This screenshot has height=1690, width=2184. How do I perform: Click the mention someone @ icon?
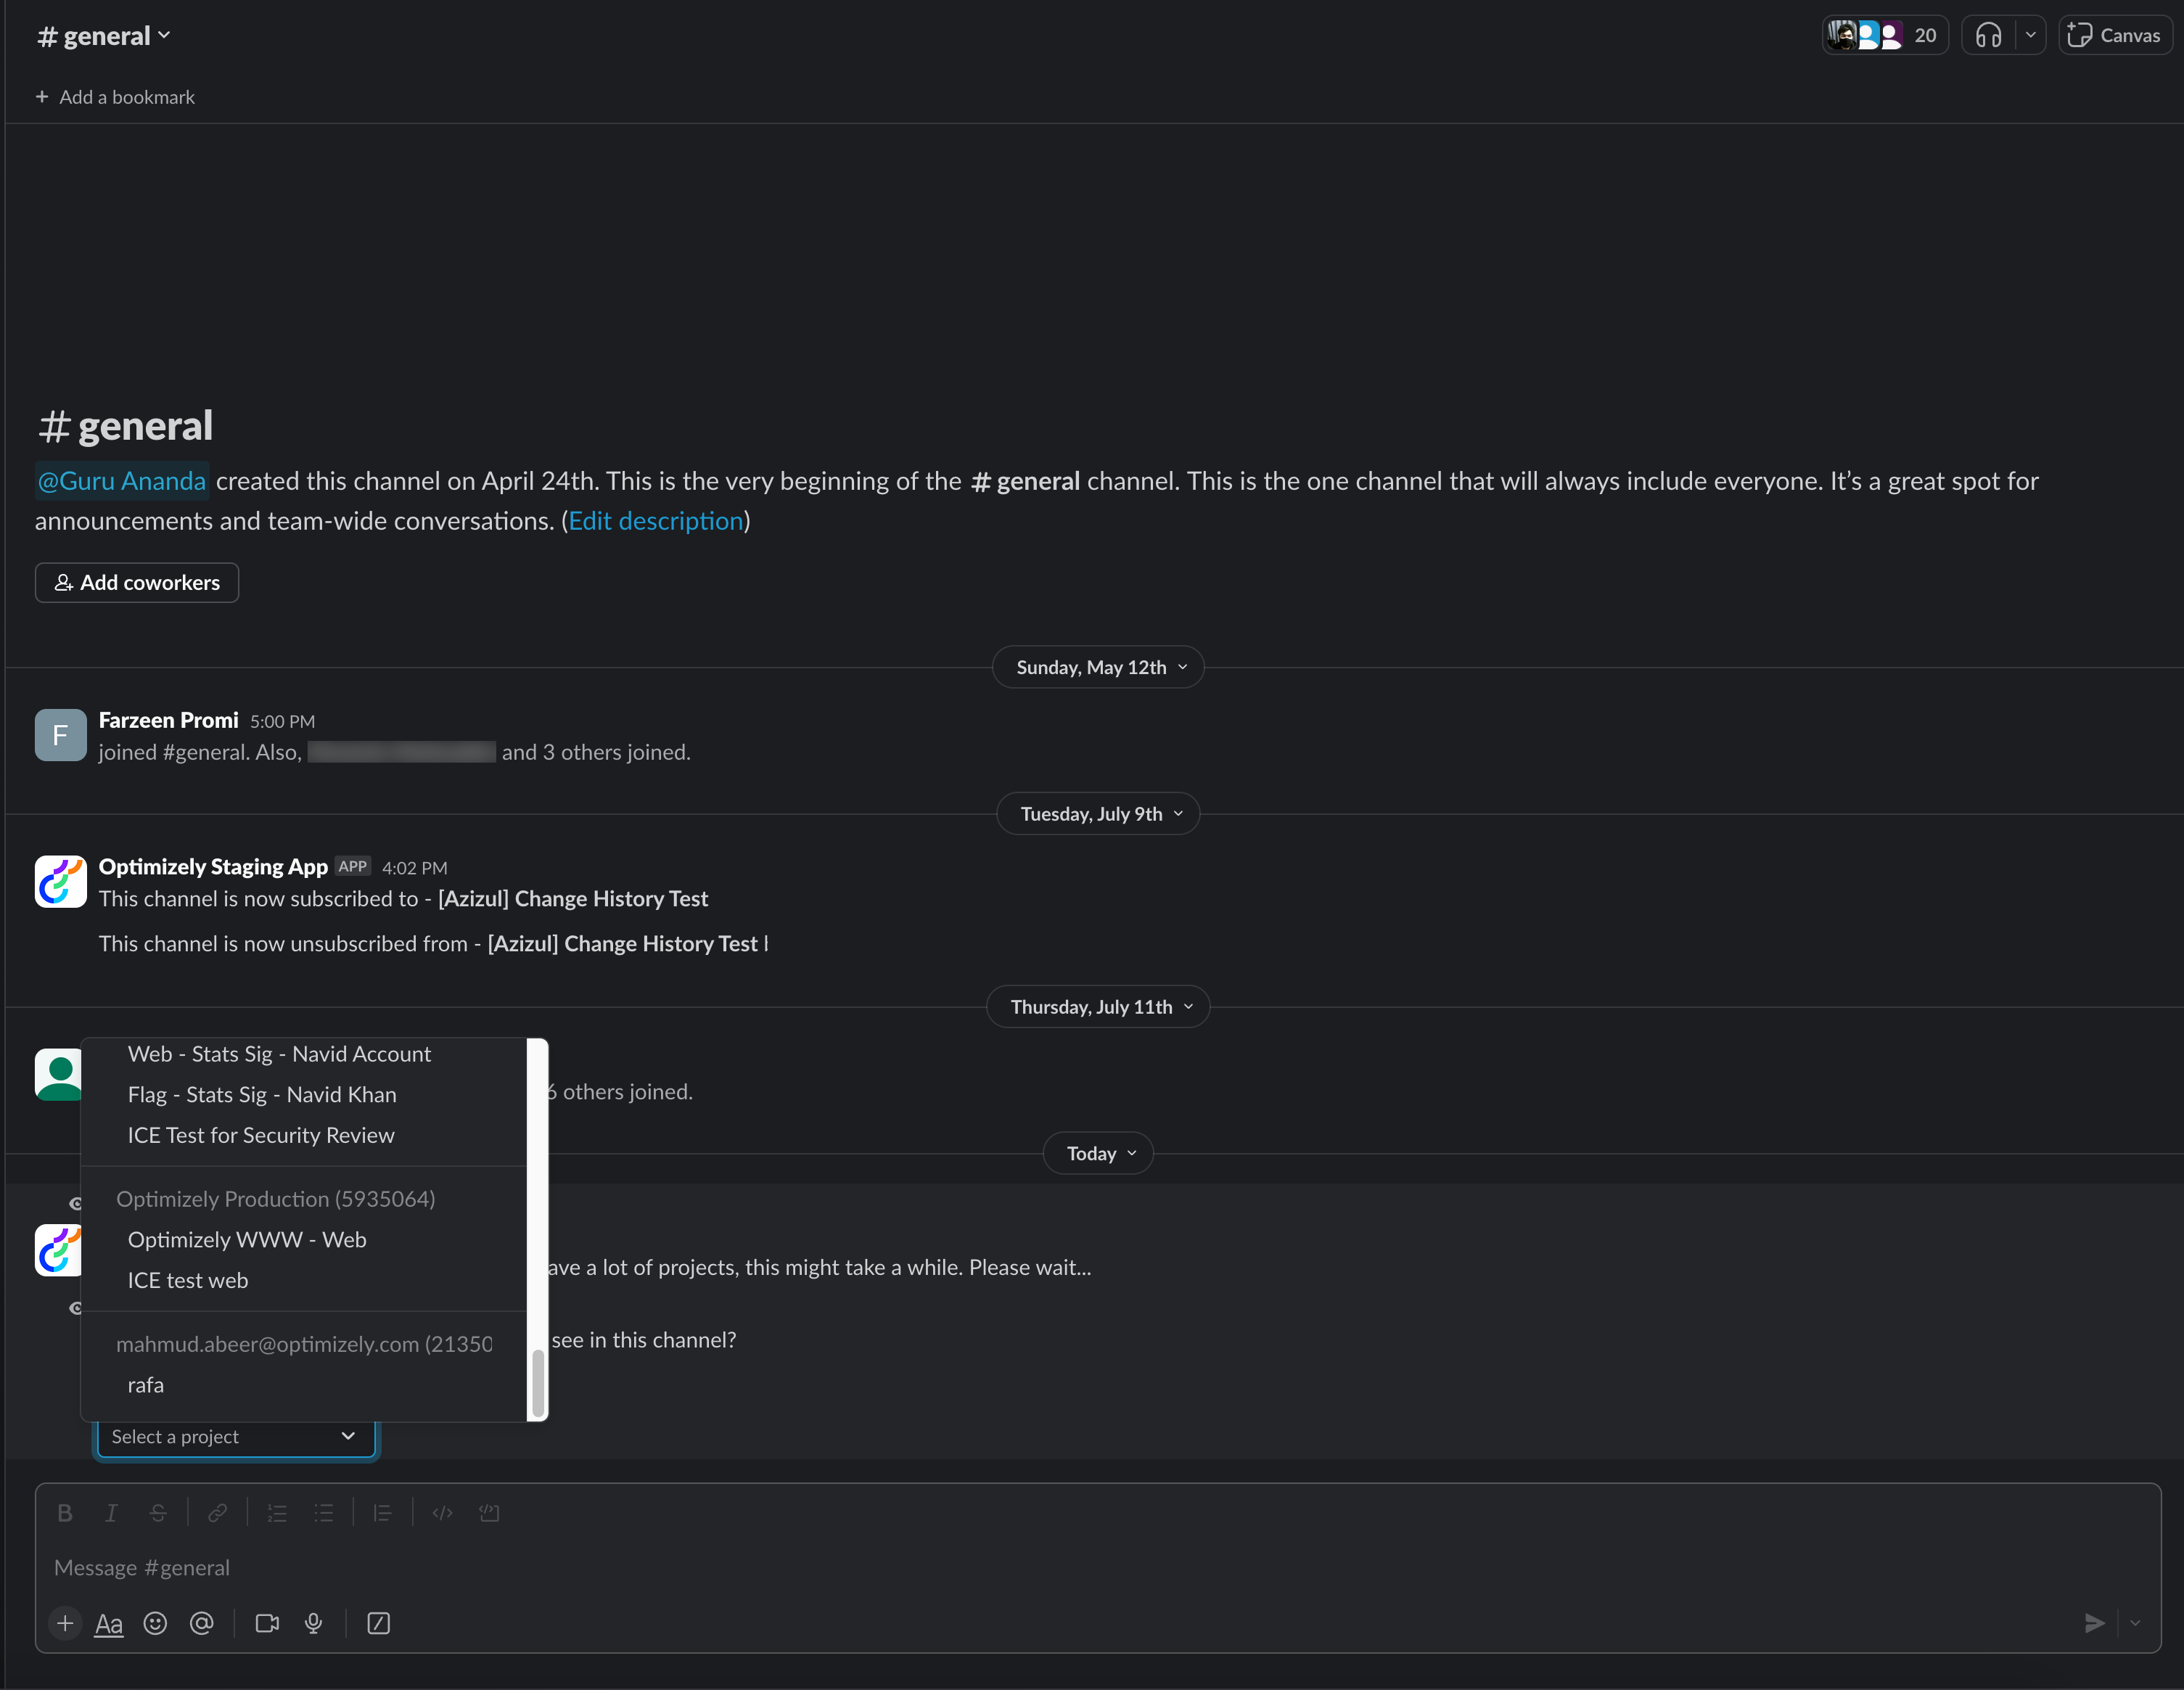tap(201, 1623)
